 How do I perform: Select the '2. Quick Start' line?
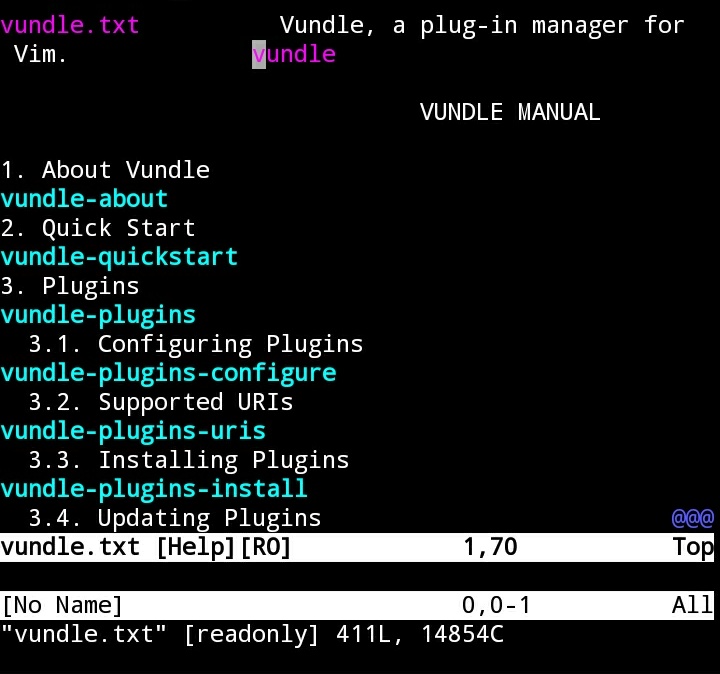point(98,228)
